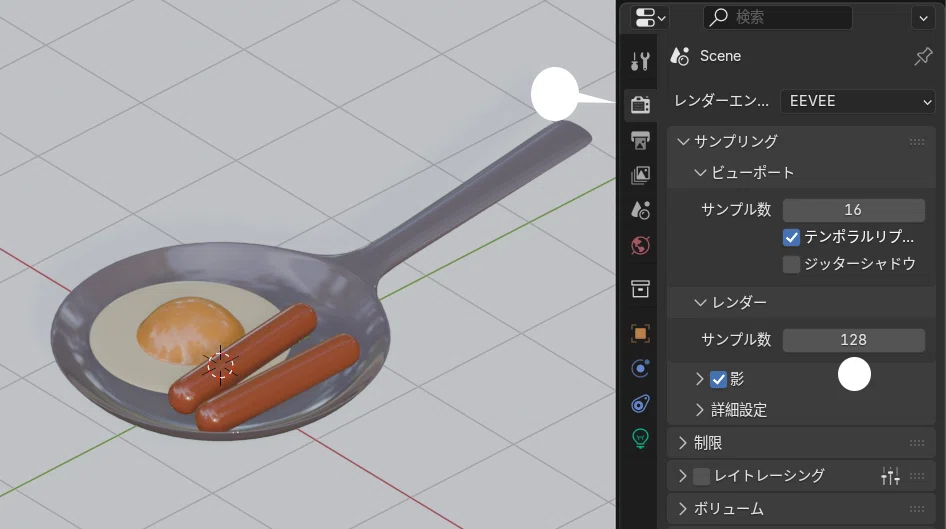Grab the レイトレーシング panel drag handle
Screen dimensions: 946x529
916,476
